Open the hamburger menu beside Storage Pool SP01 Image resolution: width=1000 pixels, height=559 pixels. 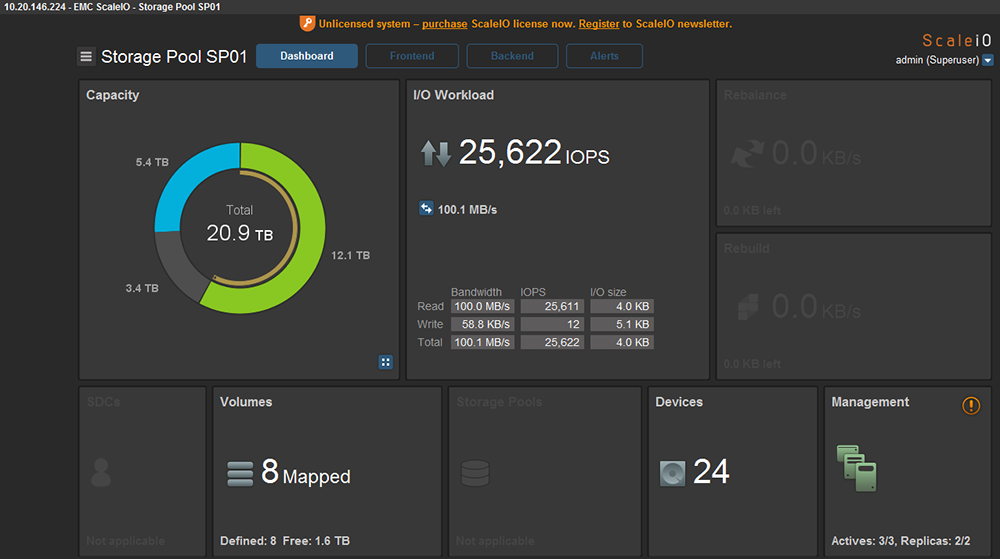click(x=86, y=57)
